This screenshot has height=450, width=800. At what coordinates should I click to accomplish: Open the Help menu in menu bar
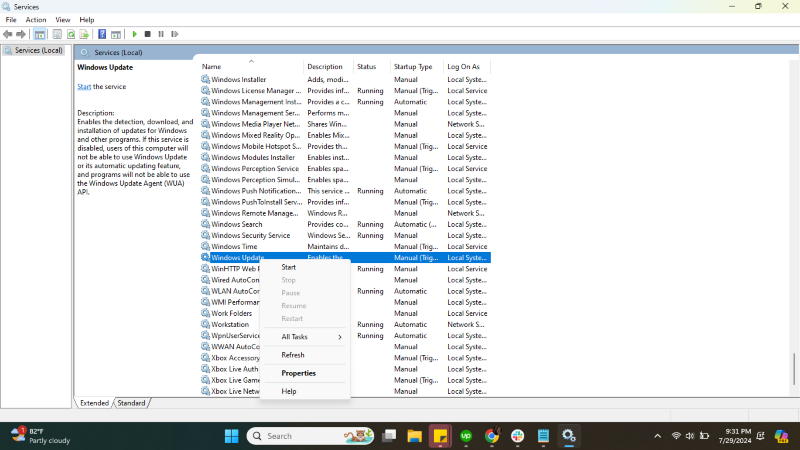tap(87, 20)
